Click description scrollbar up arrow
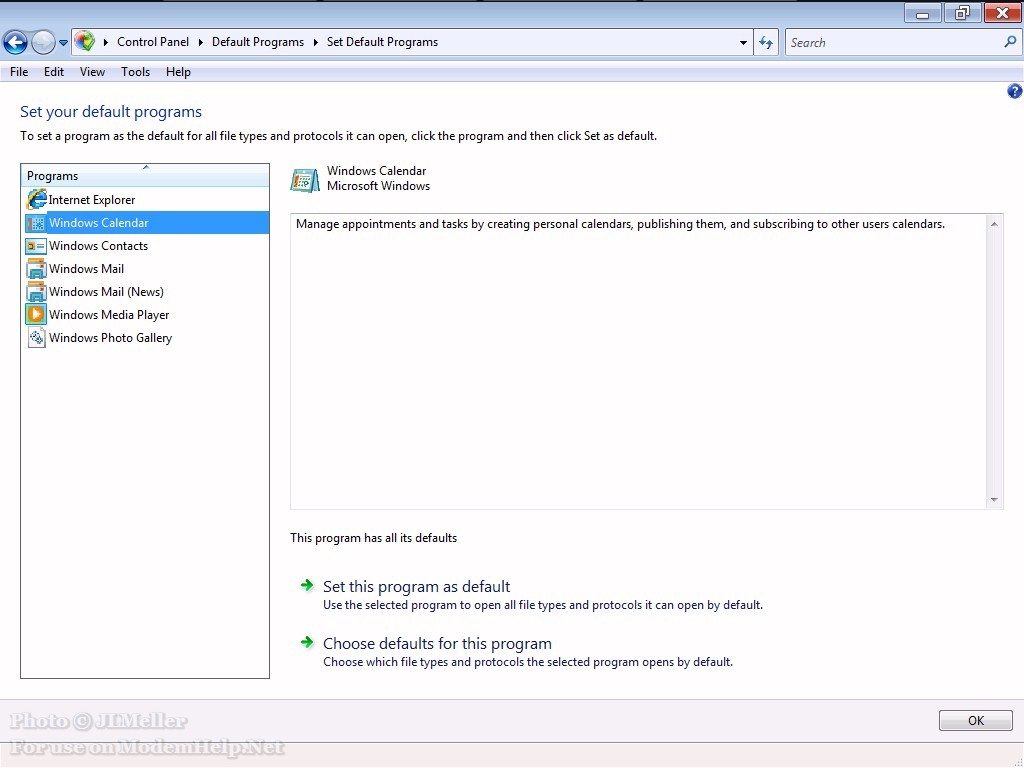 (994, 224)
